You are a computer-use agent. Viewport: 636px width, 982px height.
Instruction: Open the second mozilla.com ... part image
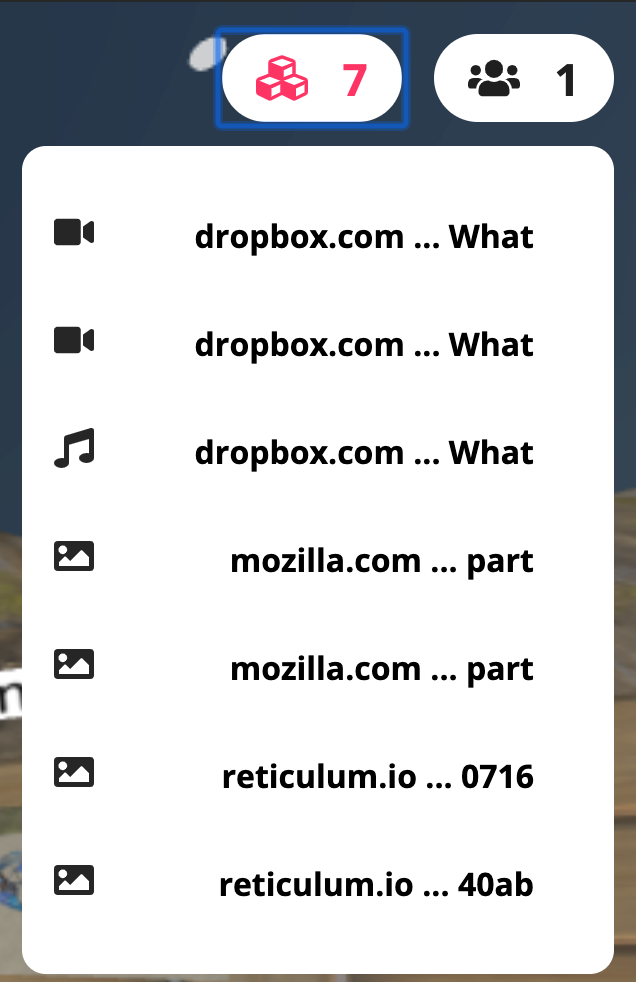click(x=318, y=669)
